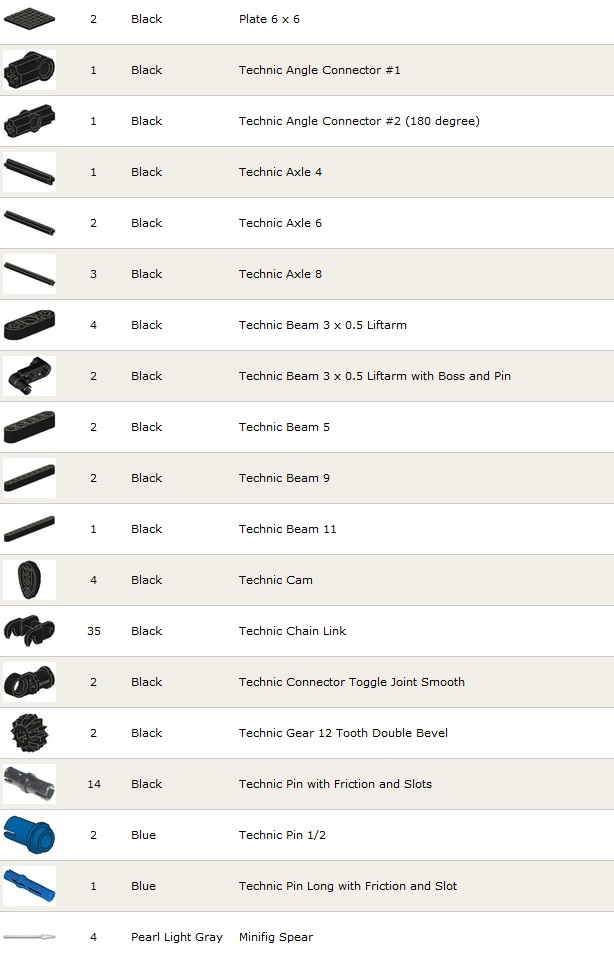Select the Technic Chain Link thumbnail
614x955 pixels.
point(29,631)
